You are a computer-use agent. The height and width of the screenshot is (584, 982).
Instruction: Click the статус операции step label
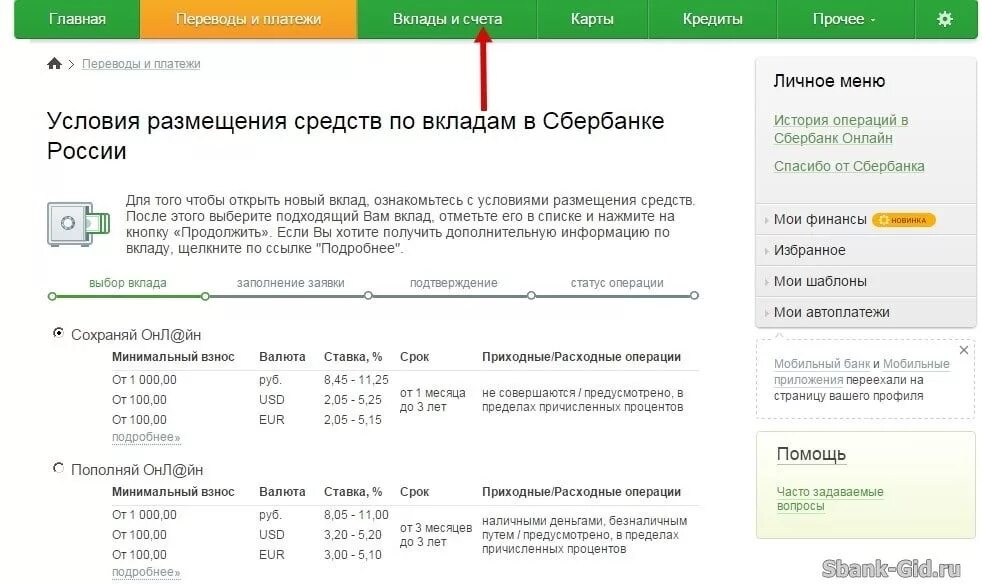click(x=617, y=283)
